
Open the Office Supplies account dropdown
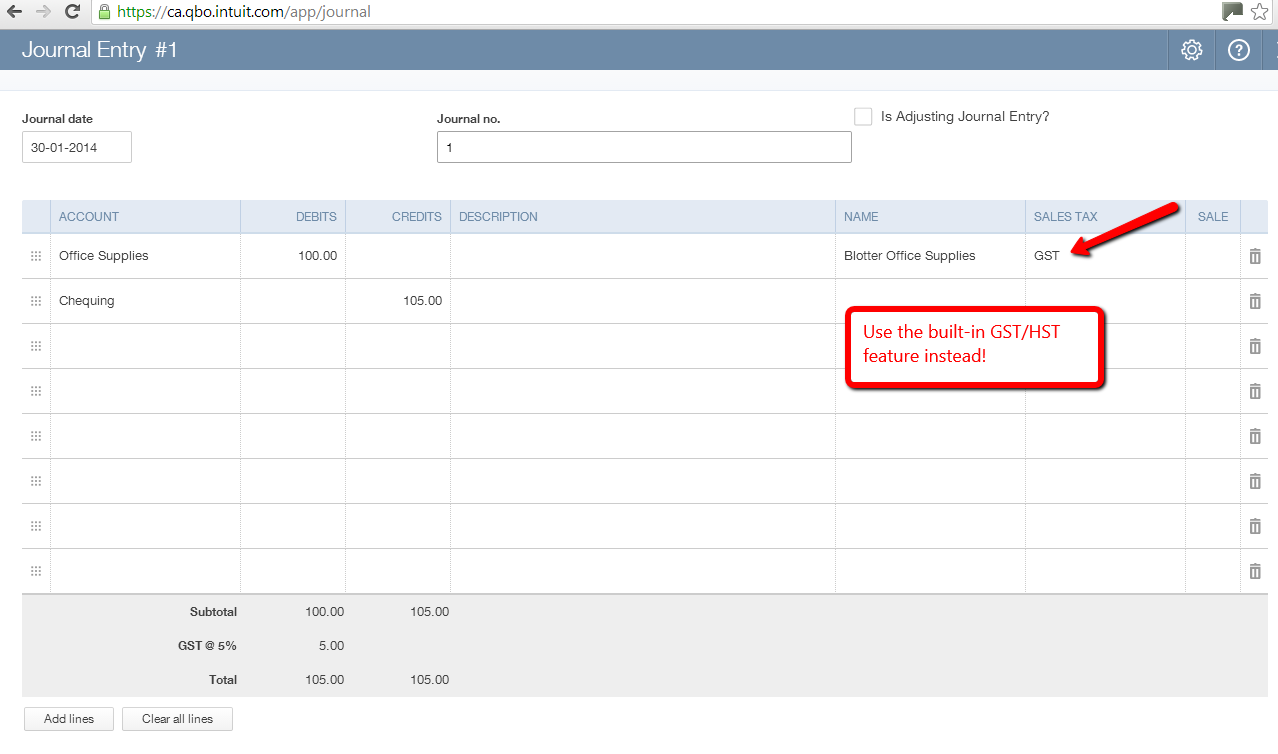[145, 256]
